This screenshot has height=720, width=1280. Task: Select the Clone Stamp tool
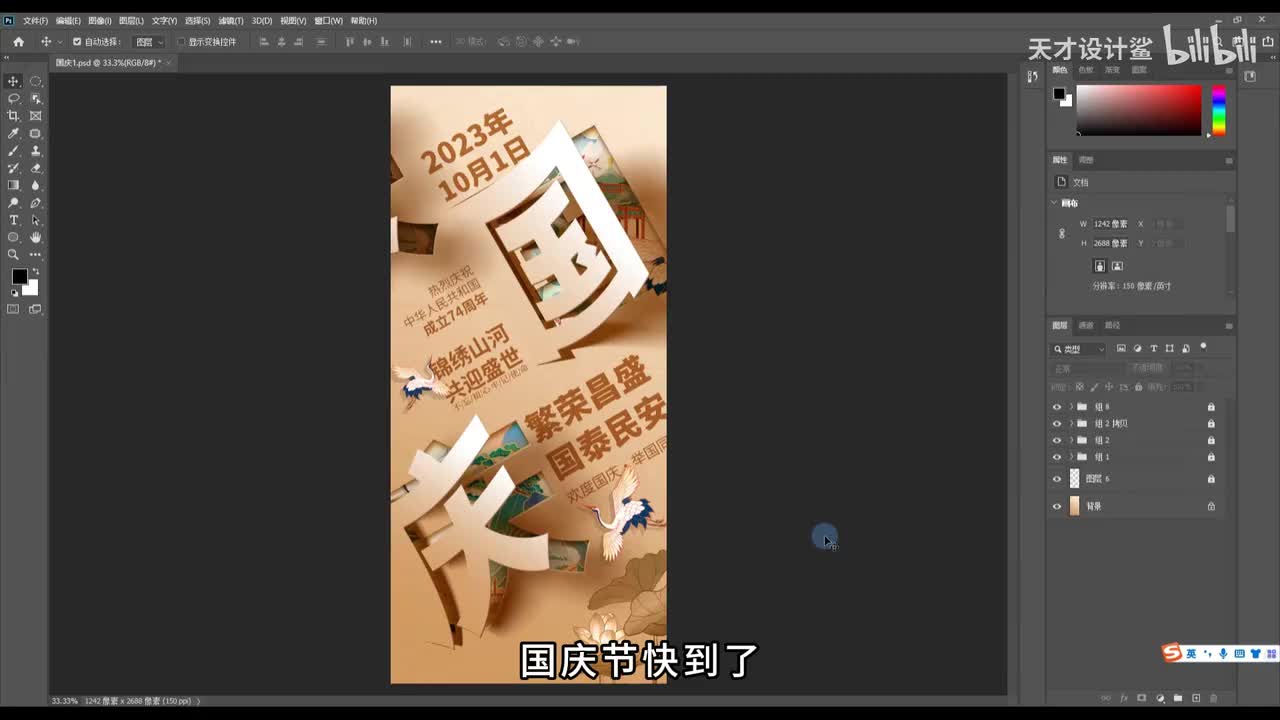point(36,151)
